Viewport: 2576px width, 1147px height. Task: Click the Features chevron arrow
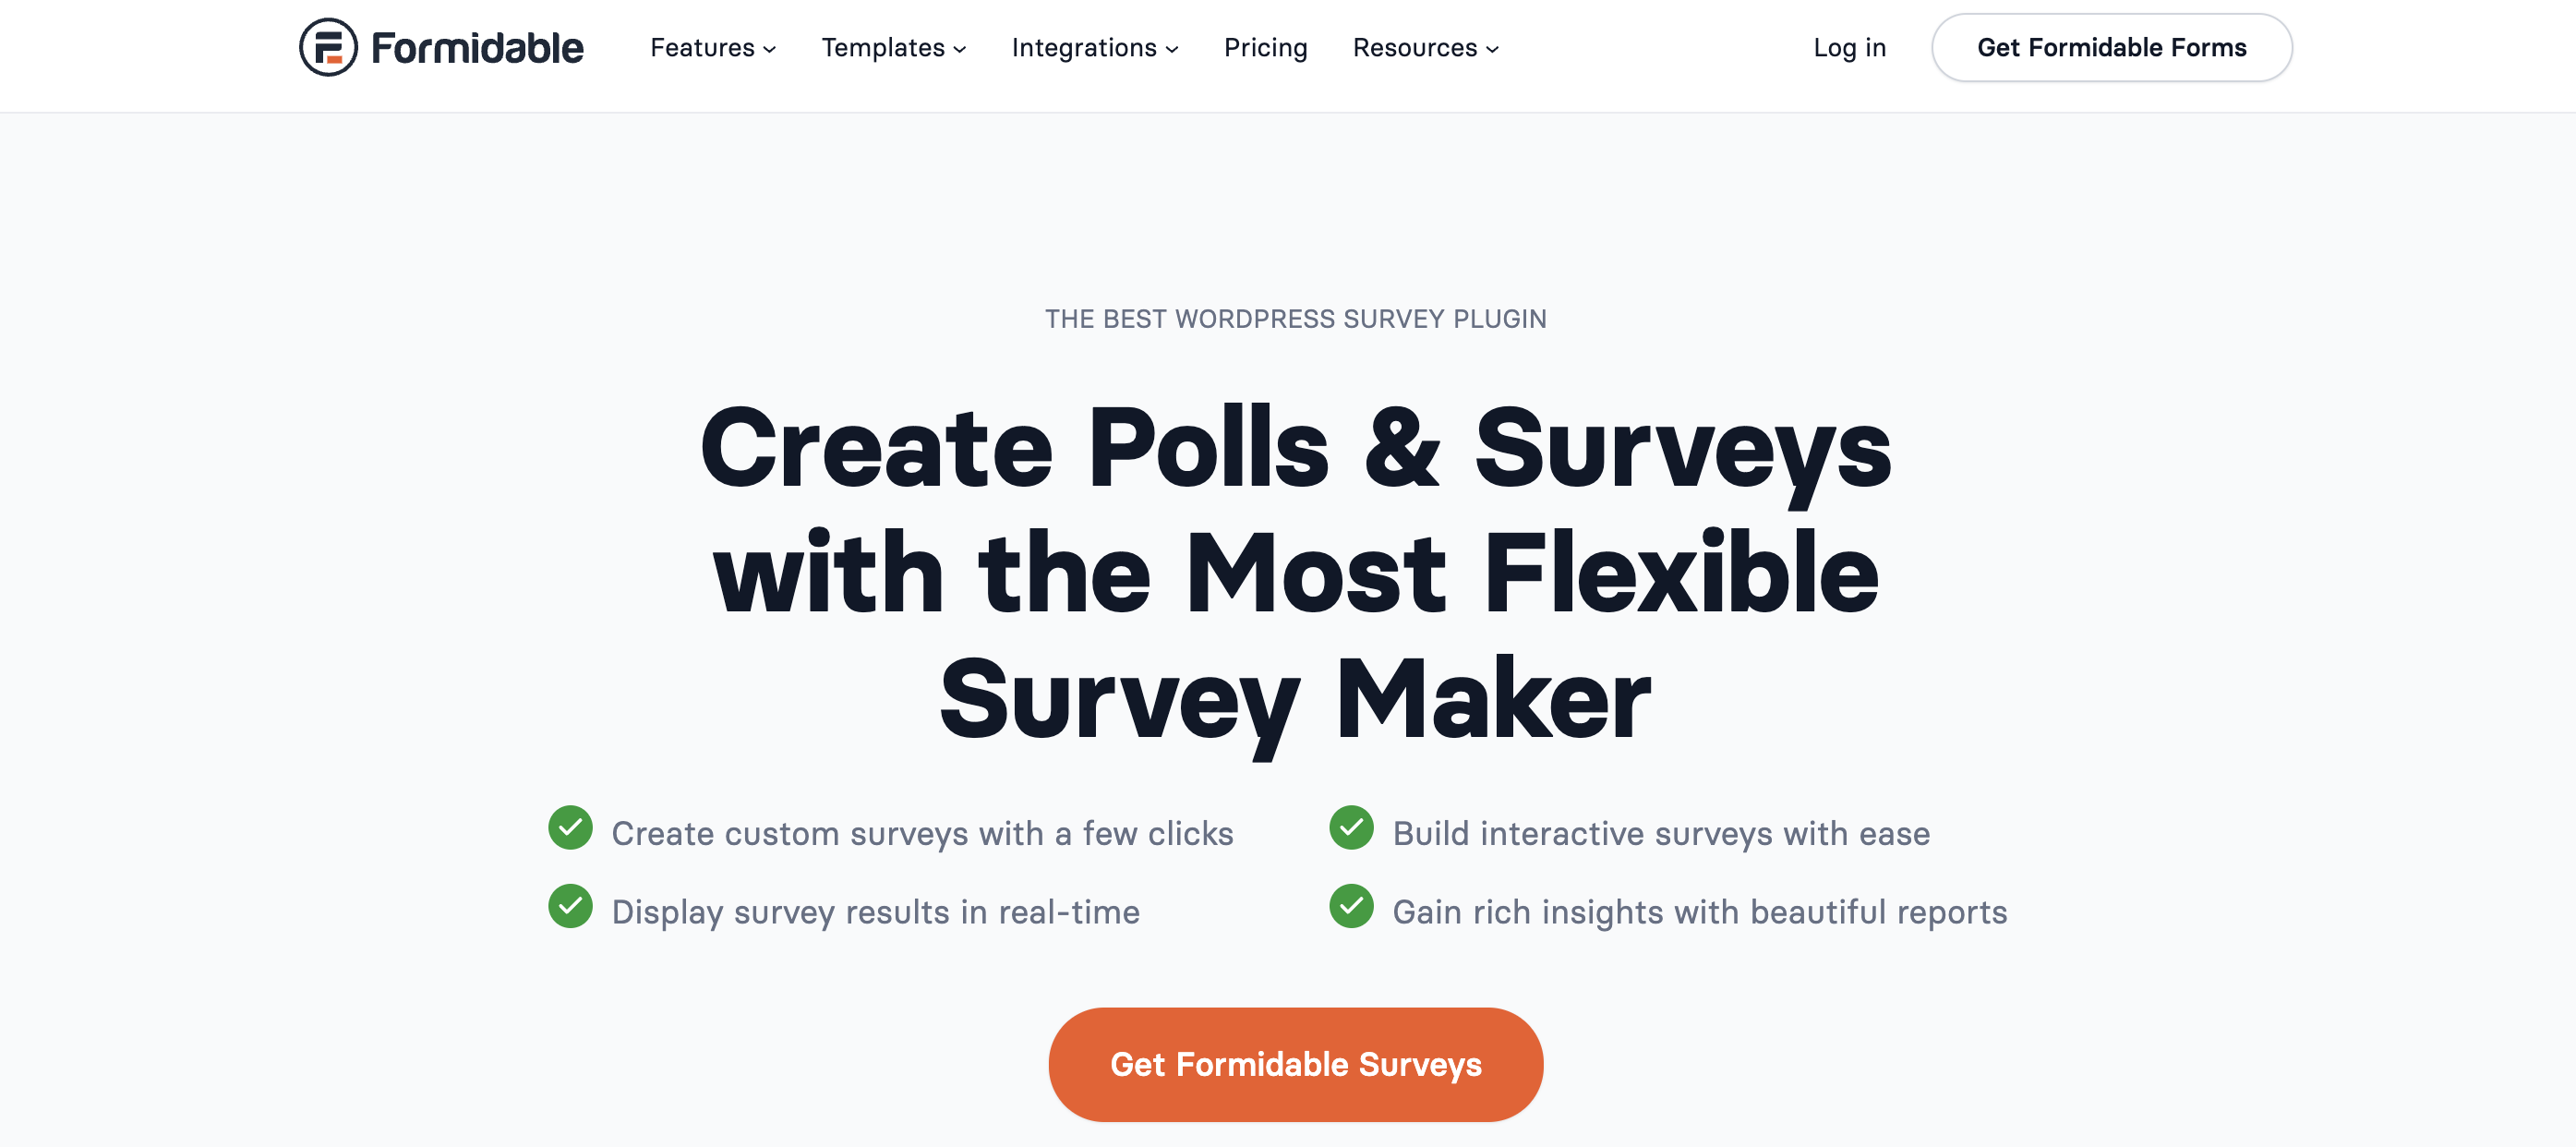click(x=768, y=50)
